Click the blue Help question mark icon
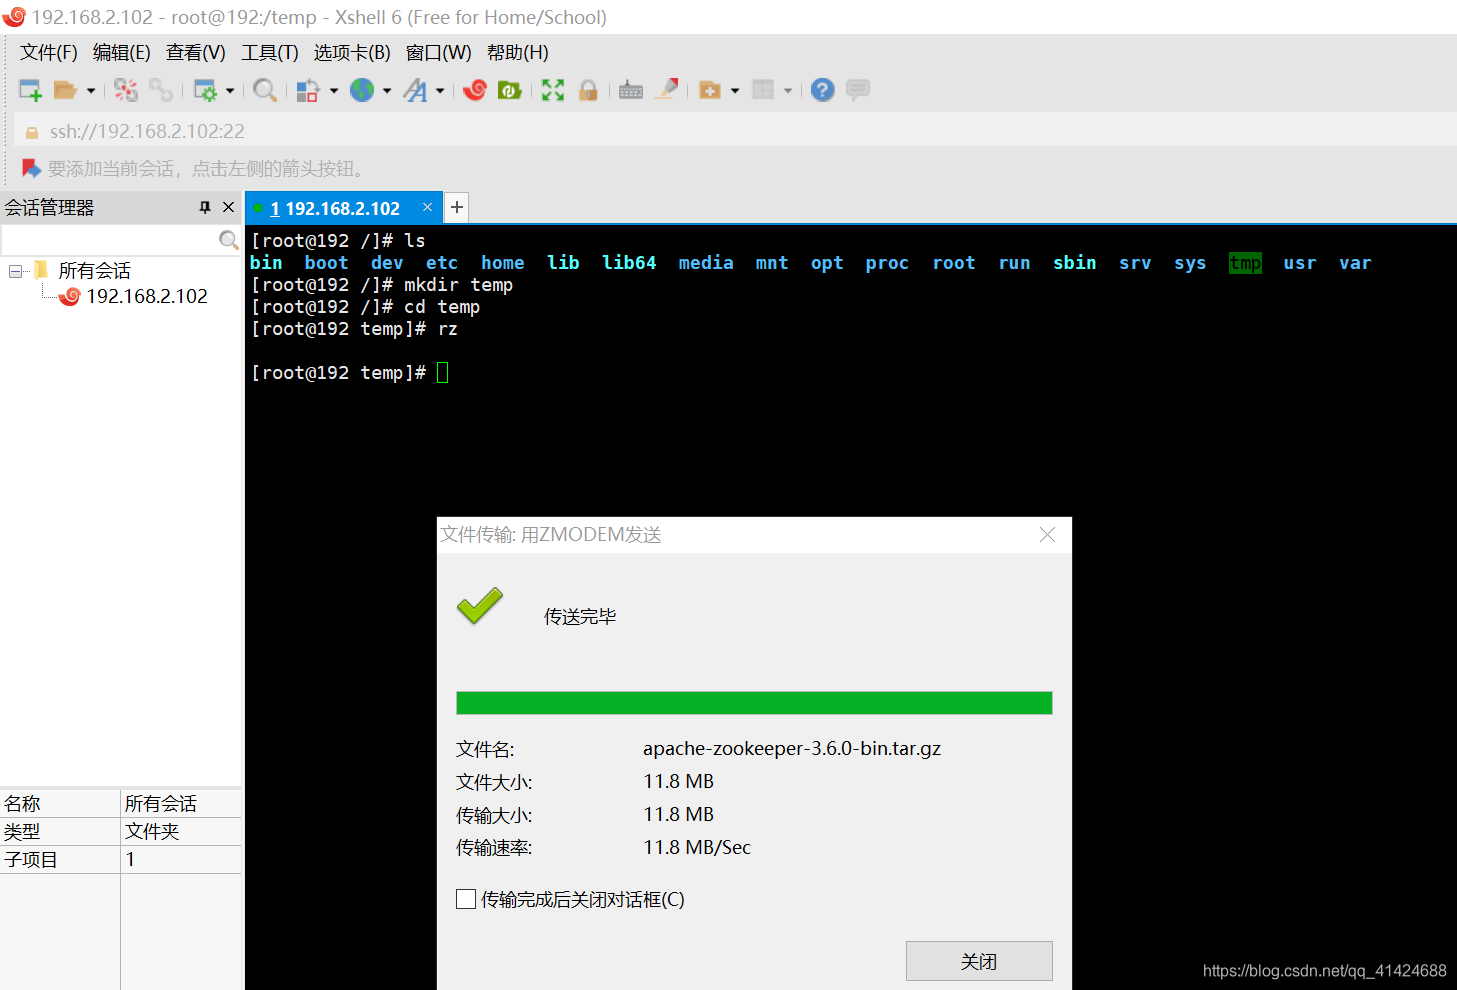Image resolution: width=1457 pixels, height=990 pixels. tap(822, 90)
